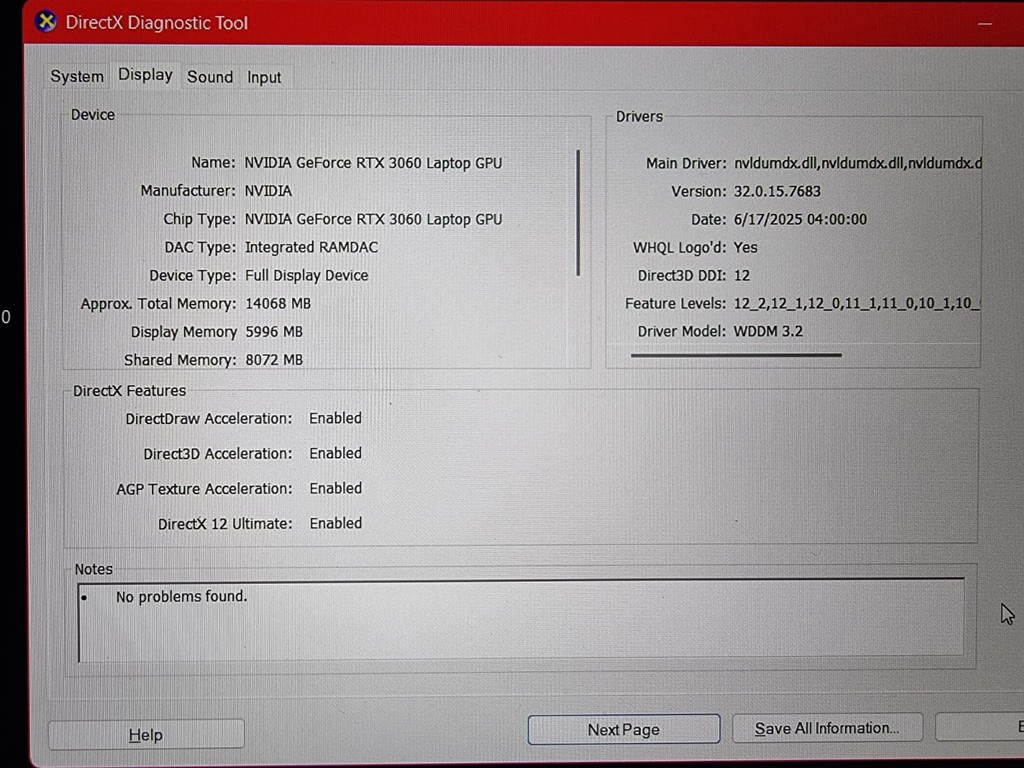The image size is (1024, 768).
Task: Click the Integrated RAMDAC value
Action: 312,247
